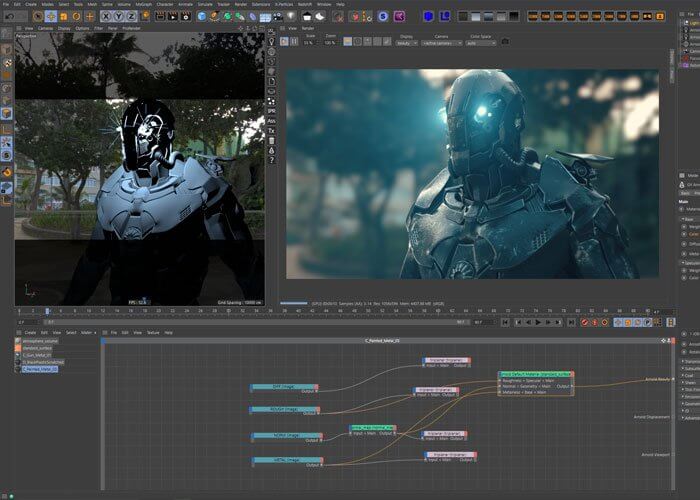Select the Rotate tool icon

(x=77, y=16)
